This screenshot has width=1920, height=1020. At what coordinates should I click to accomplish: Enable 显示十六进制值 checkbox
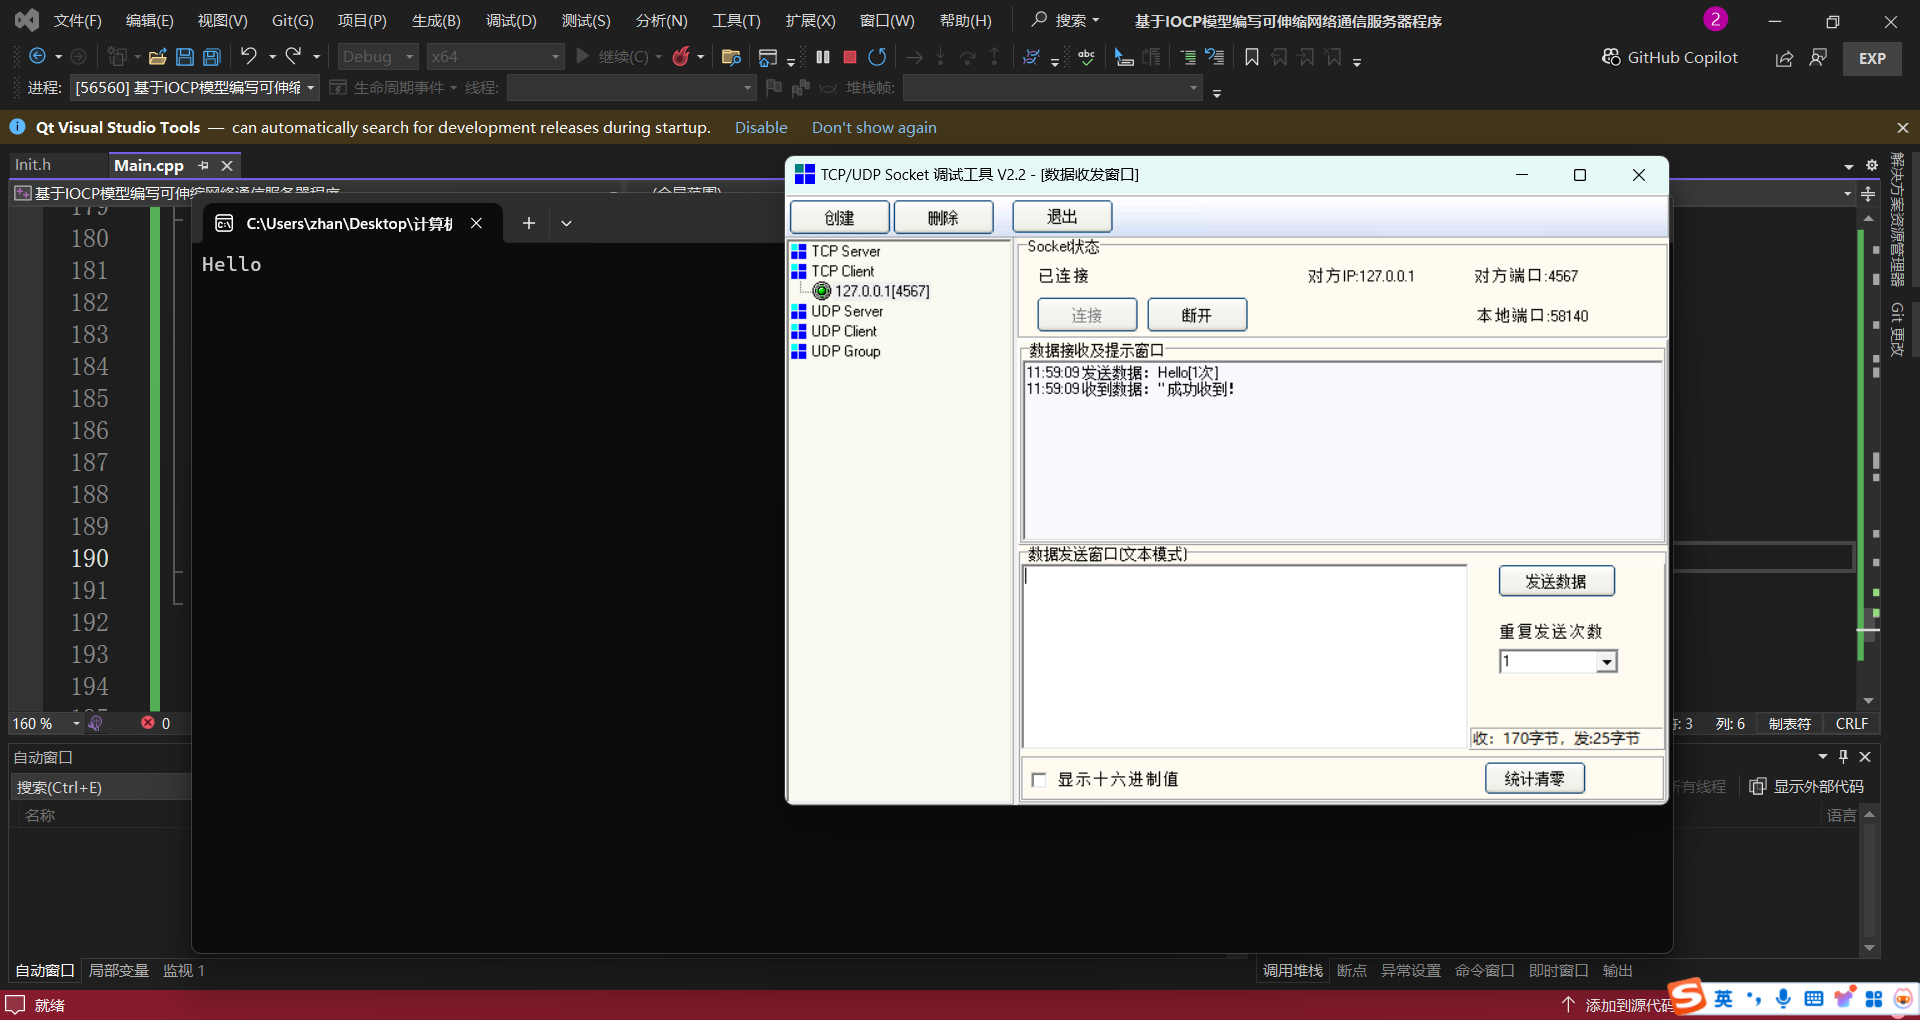(x=1039, y=780)
